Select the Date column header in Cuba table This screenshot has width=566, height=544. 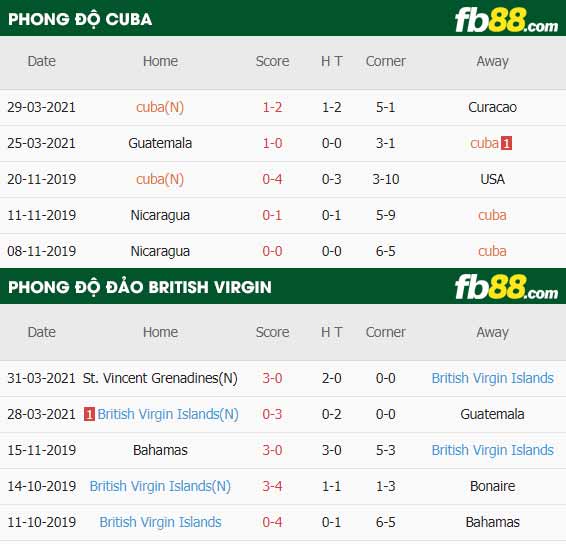[42, 61]
